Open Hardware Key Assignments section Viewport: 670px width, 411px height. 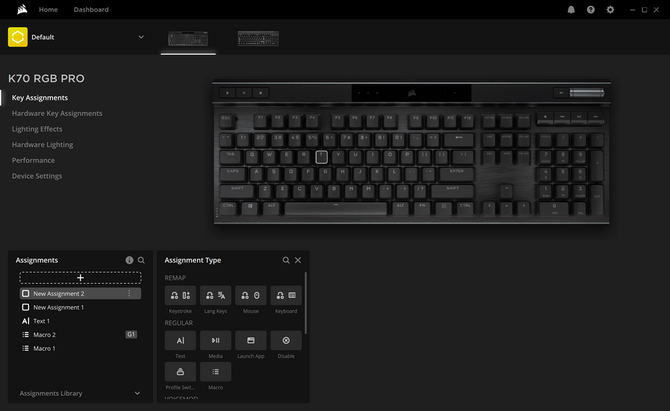click(x=57, y=113)
